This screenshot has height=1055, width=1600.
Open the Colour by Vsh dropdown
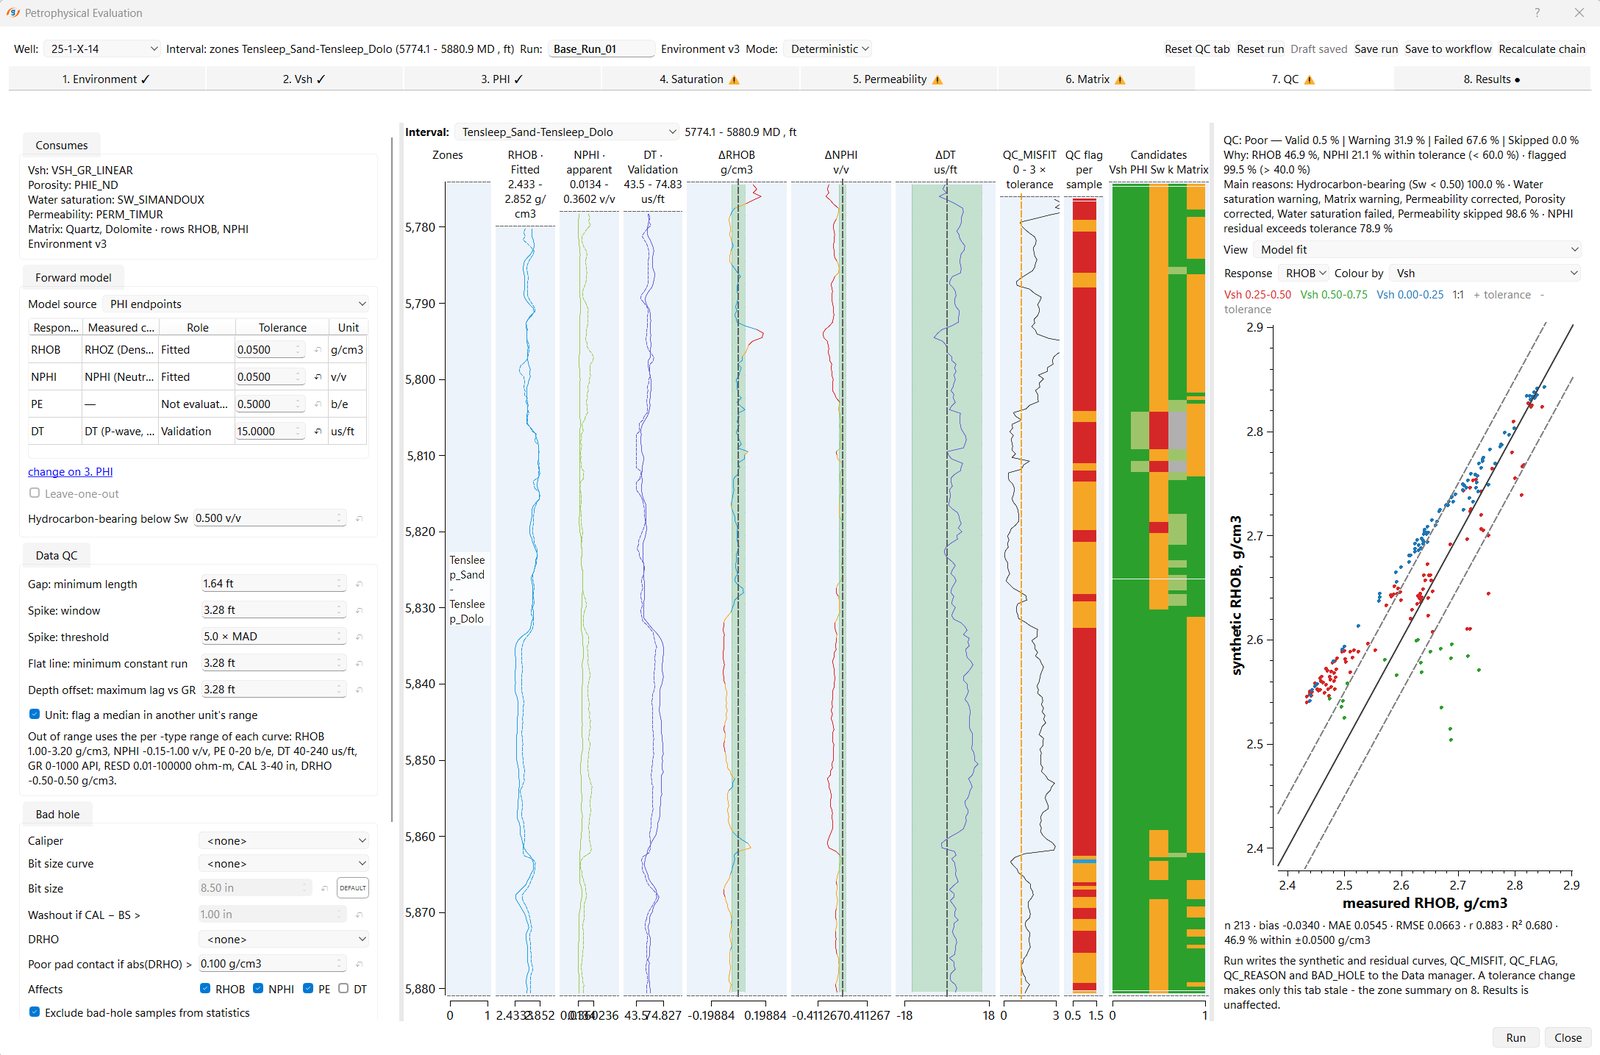pos(1486,273)
